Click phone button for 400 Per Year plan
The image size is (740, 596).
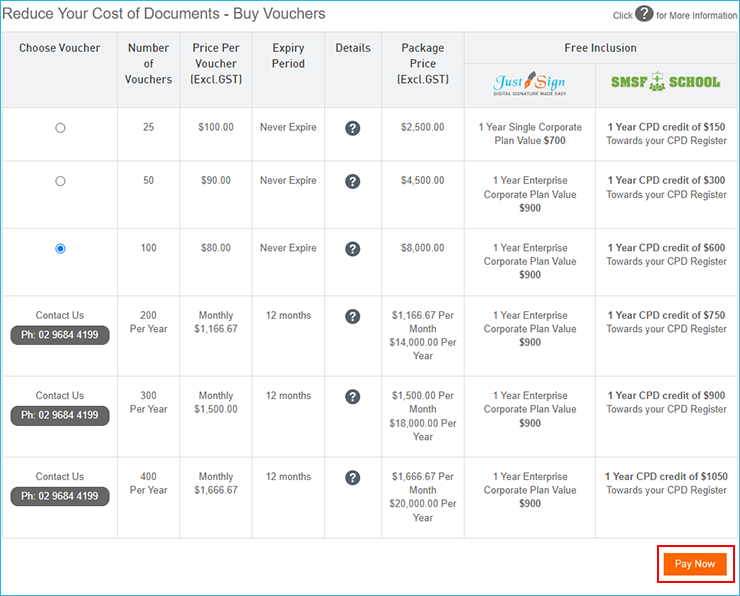(x=60, y=496)
